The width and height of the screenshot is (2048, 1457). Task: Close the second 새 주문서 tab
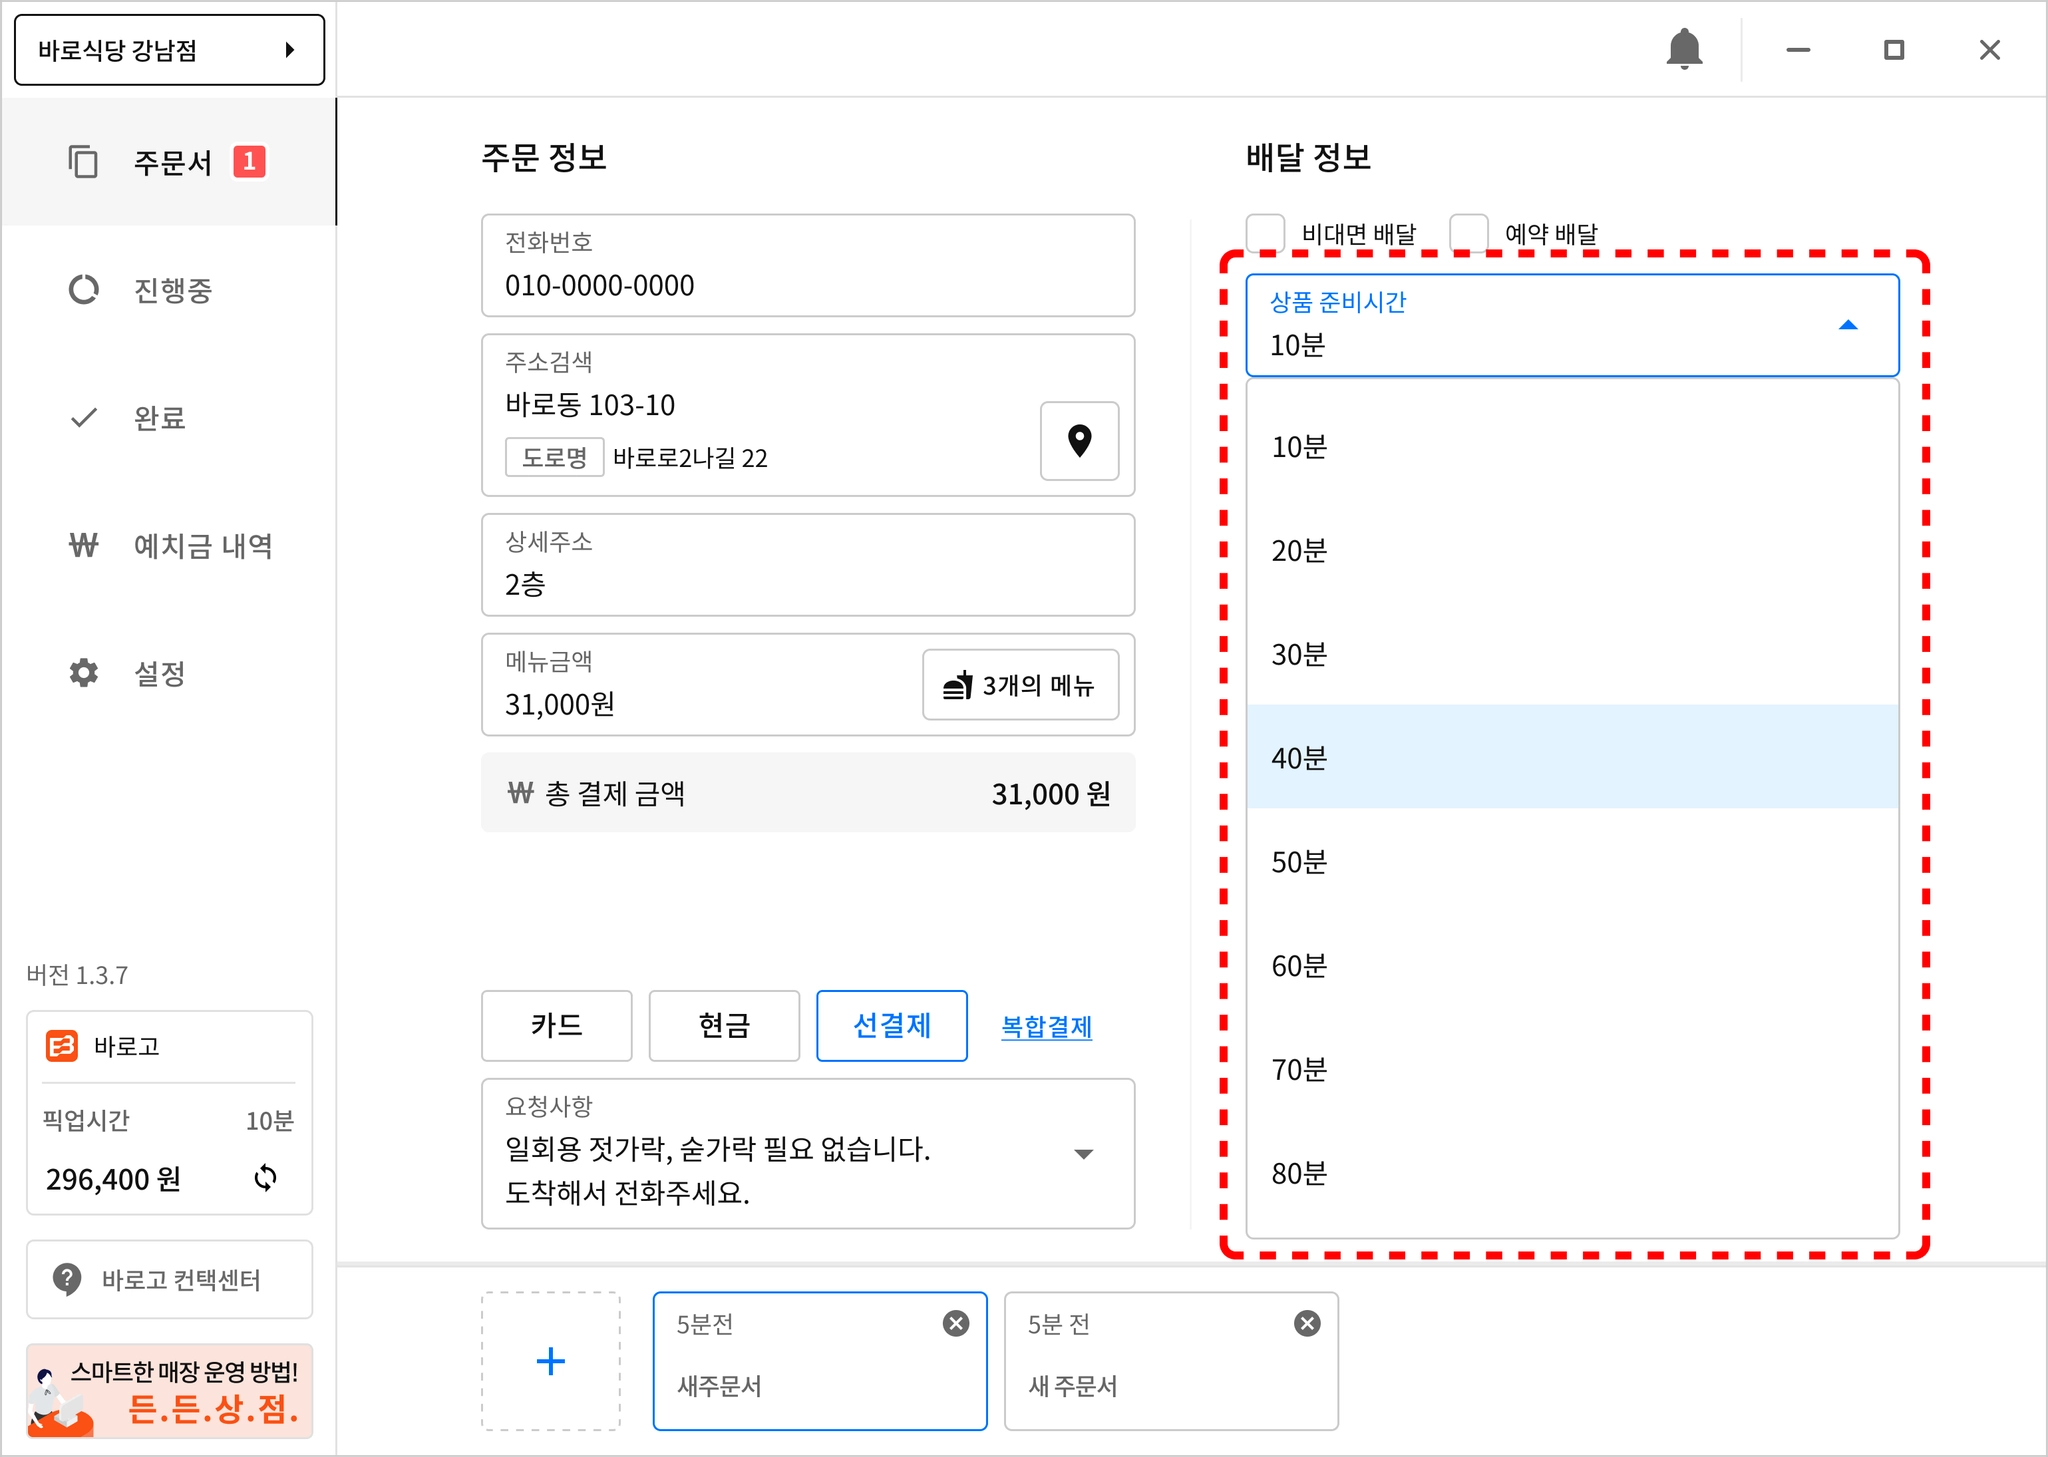pyautogui.click(x=1307, y=1323)
